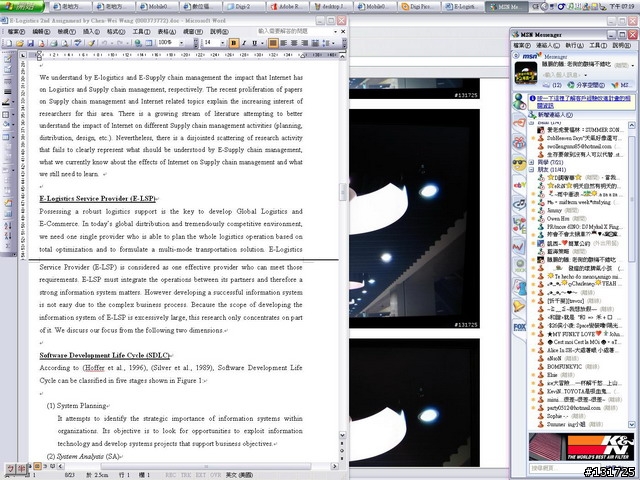Open the font size 14 dropdown
The height and width of the screenshot is (480, 640).
click(222, 43)
